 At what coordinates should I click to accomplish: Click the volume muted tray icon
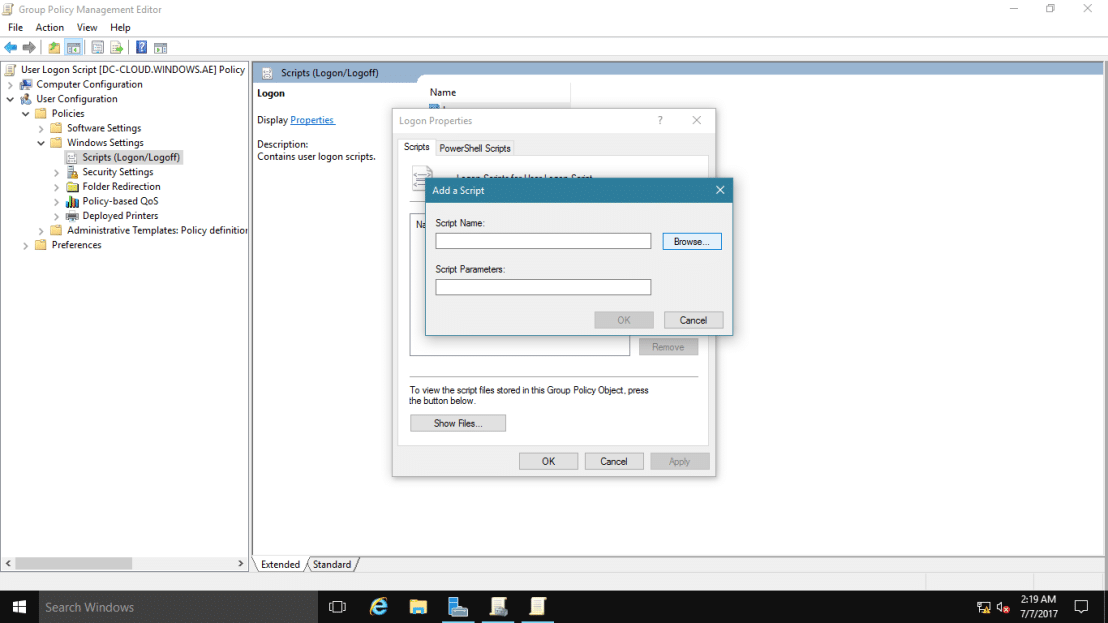coord(1003,607)
